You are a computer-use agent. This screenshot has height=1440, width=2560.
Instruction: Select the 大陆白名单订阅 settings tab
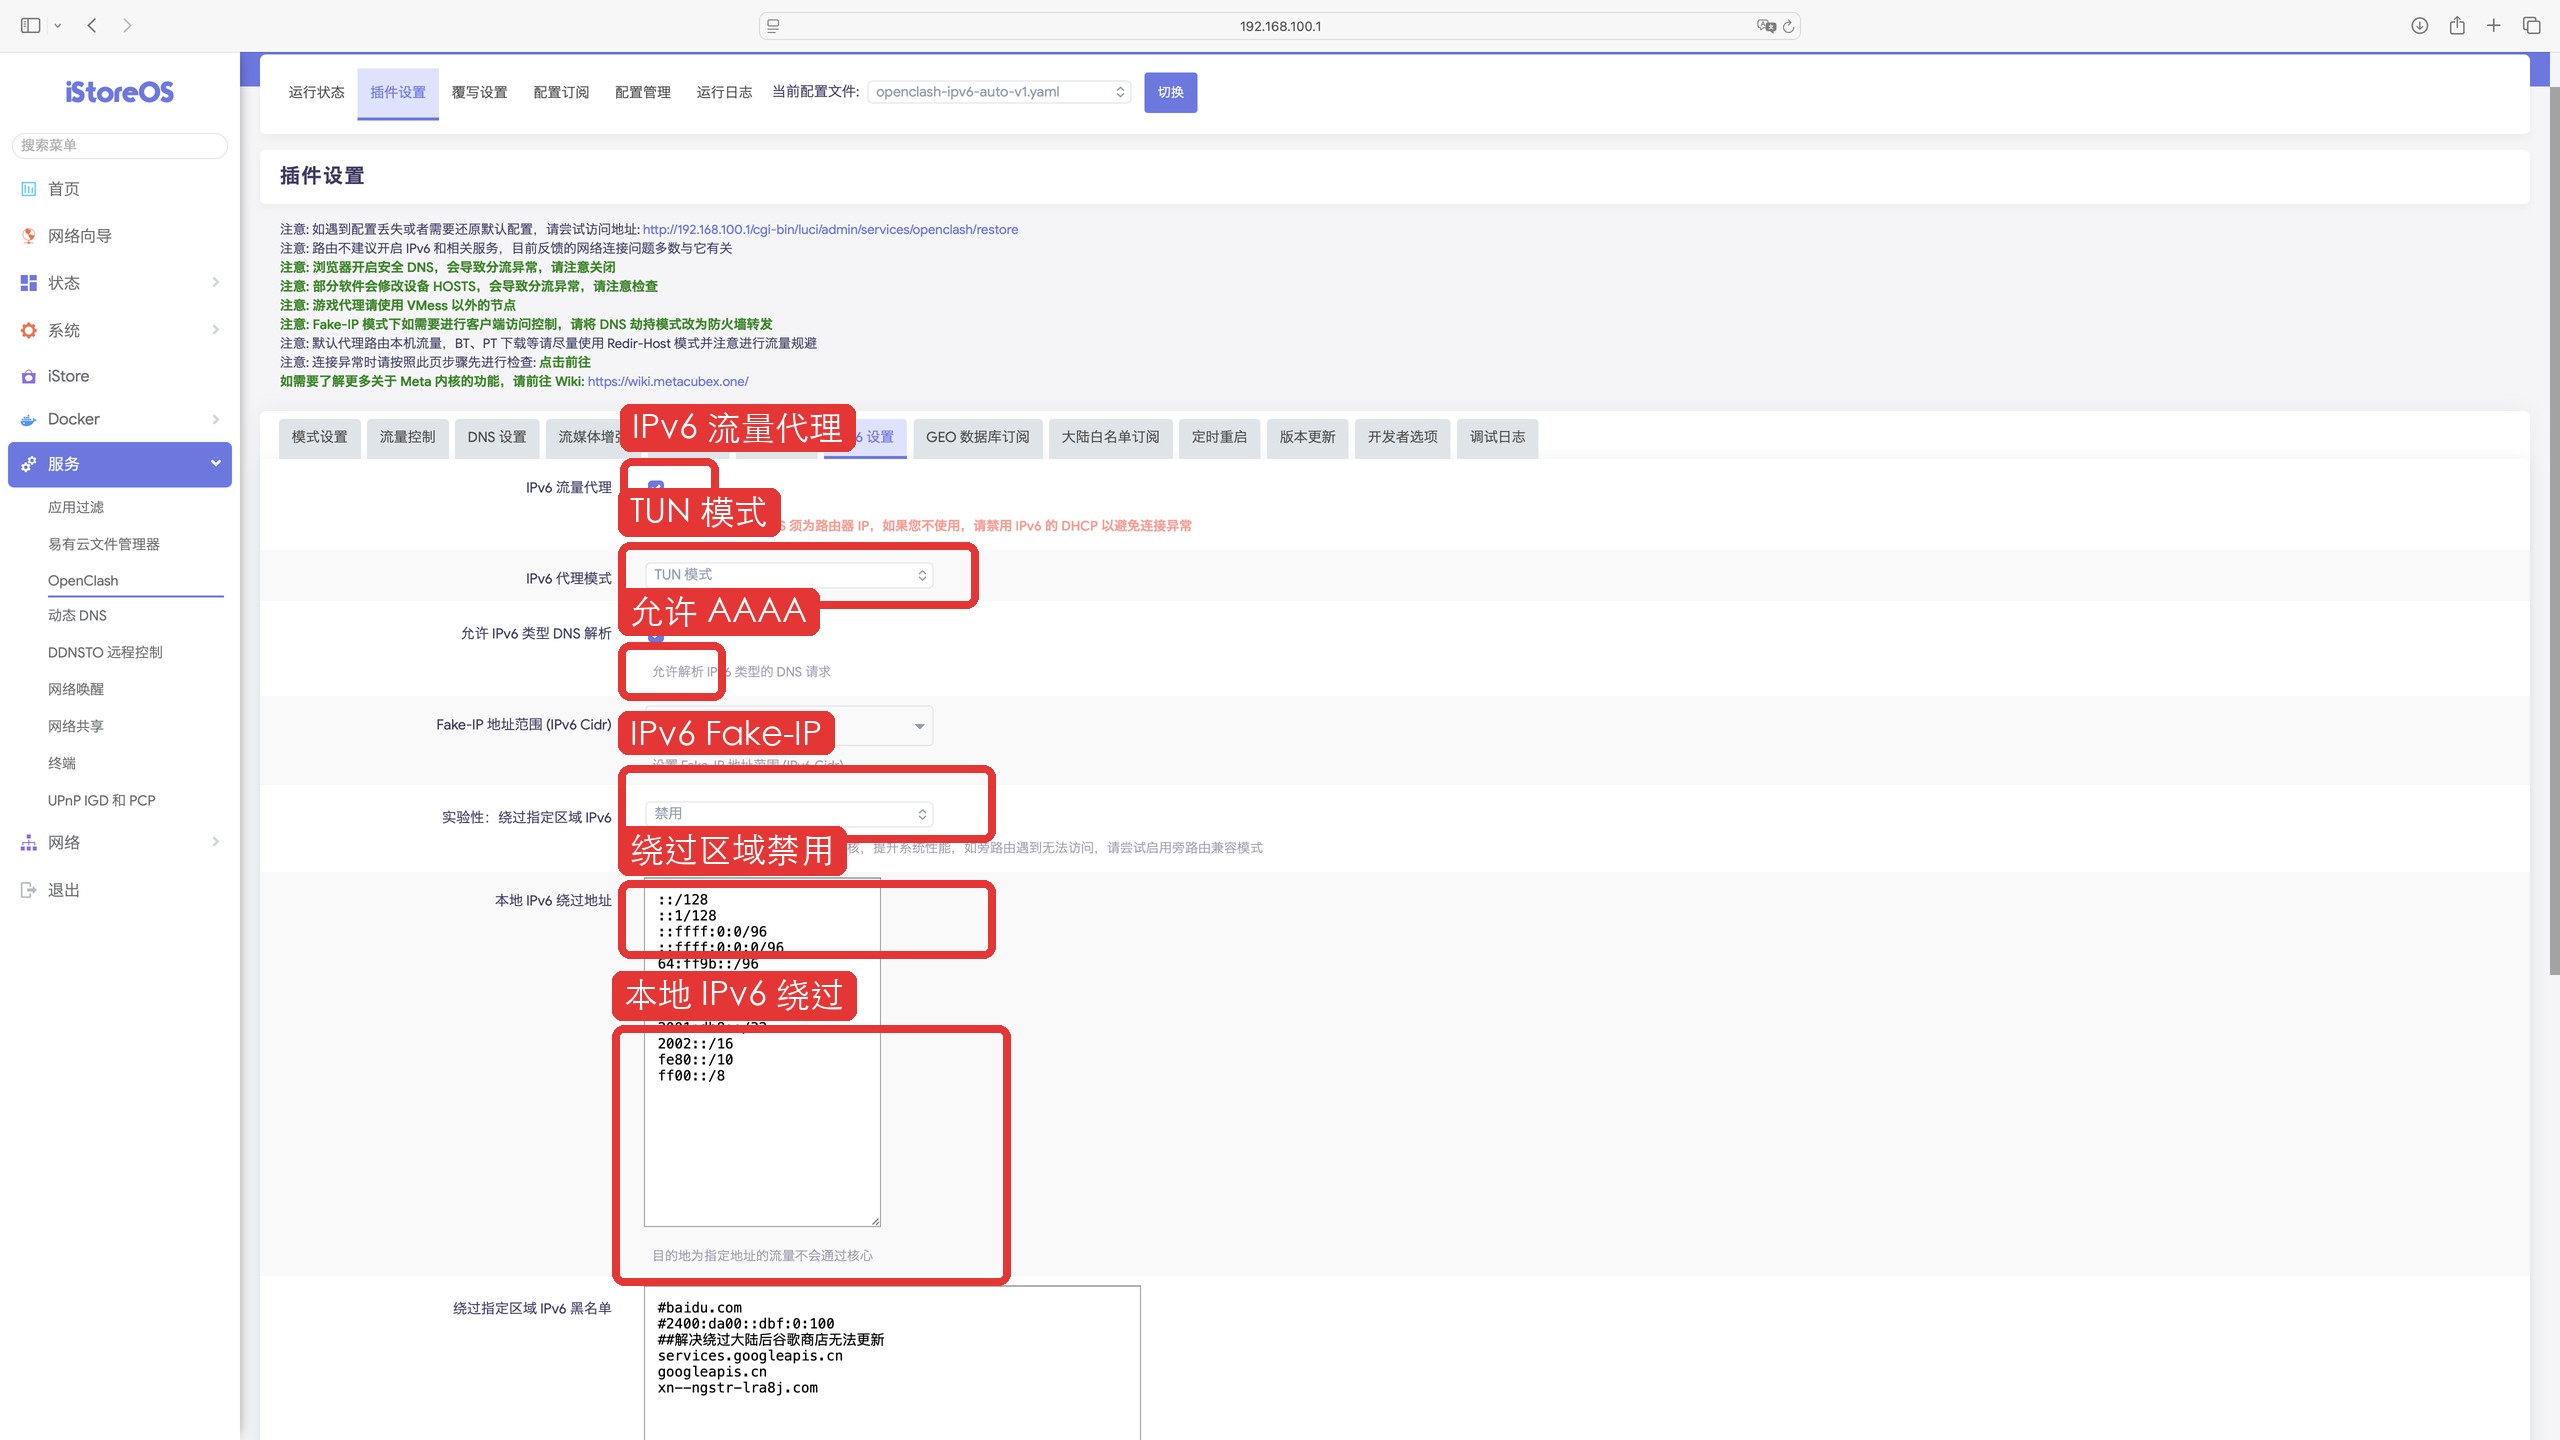pyautogui.click(x=1110, y=438)
